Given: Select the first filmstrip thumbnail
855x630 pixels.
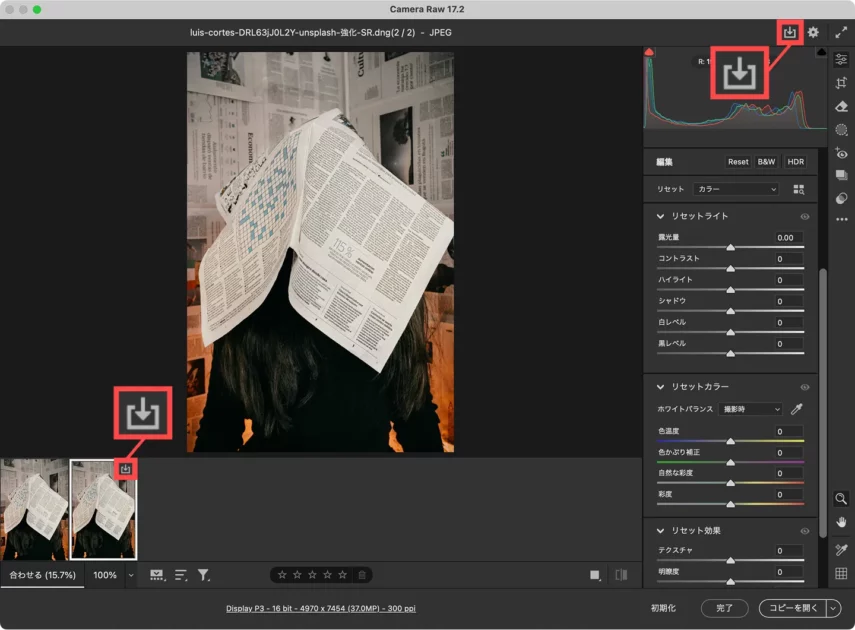Looking at the screenshot, I should click(x=34, y=509).
